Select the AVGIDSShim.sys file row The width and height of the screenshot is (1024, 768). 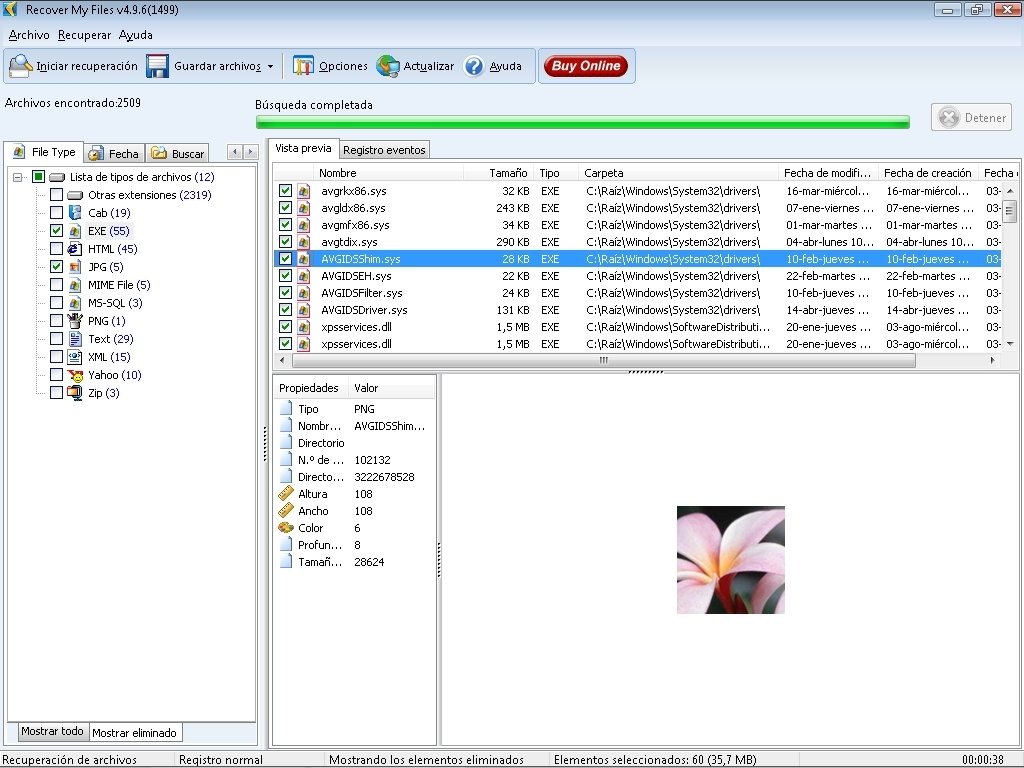point(637,259)
